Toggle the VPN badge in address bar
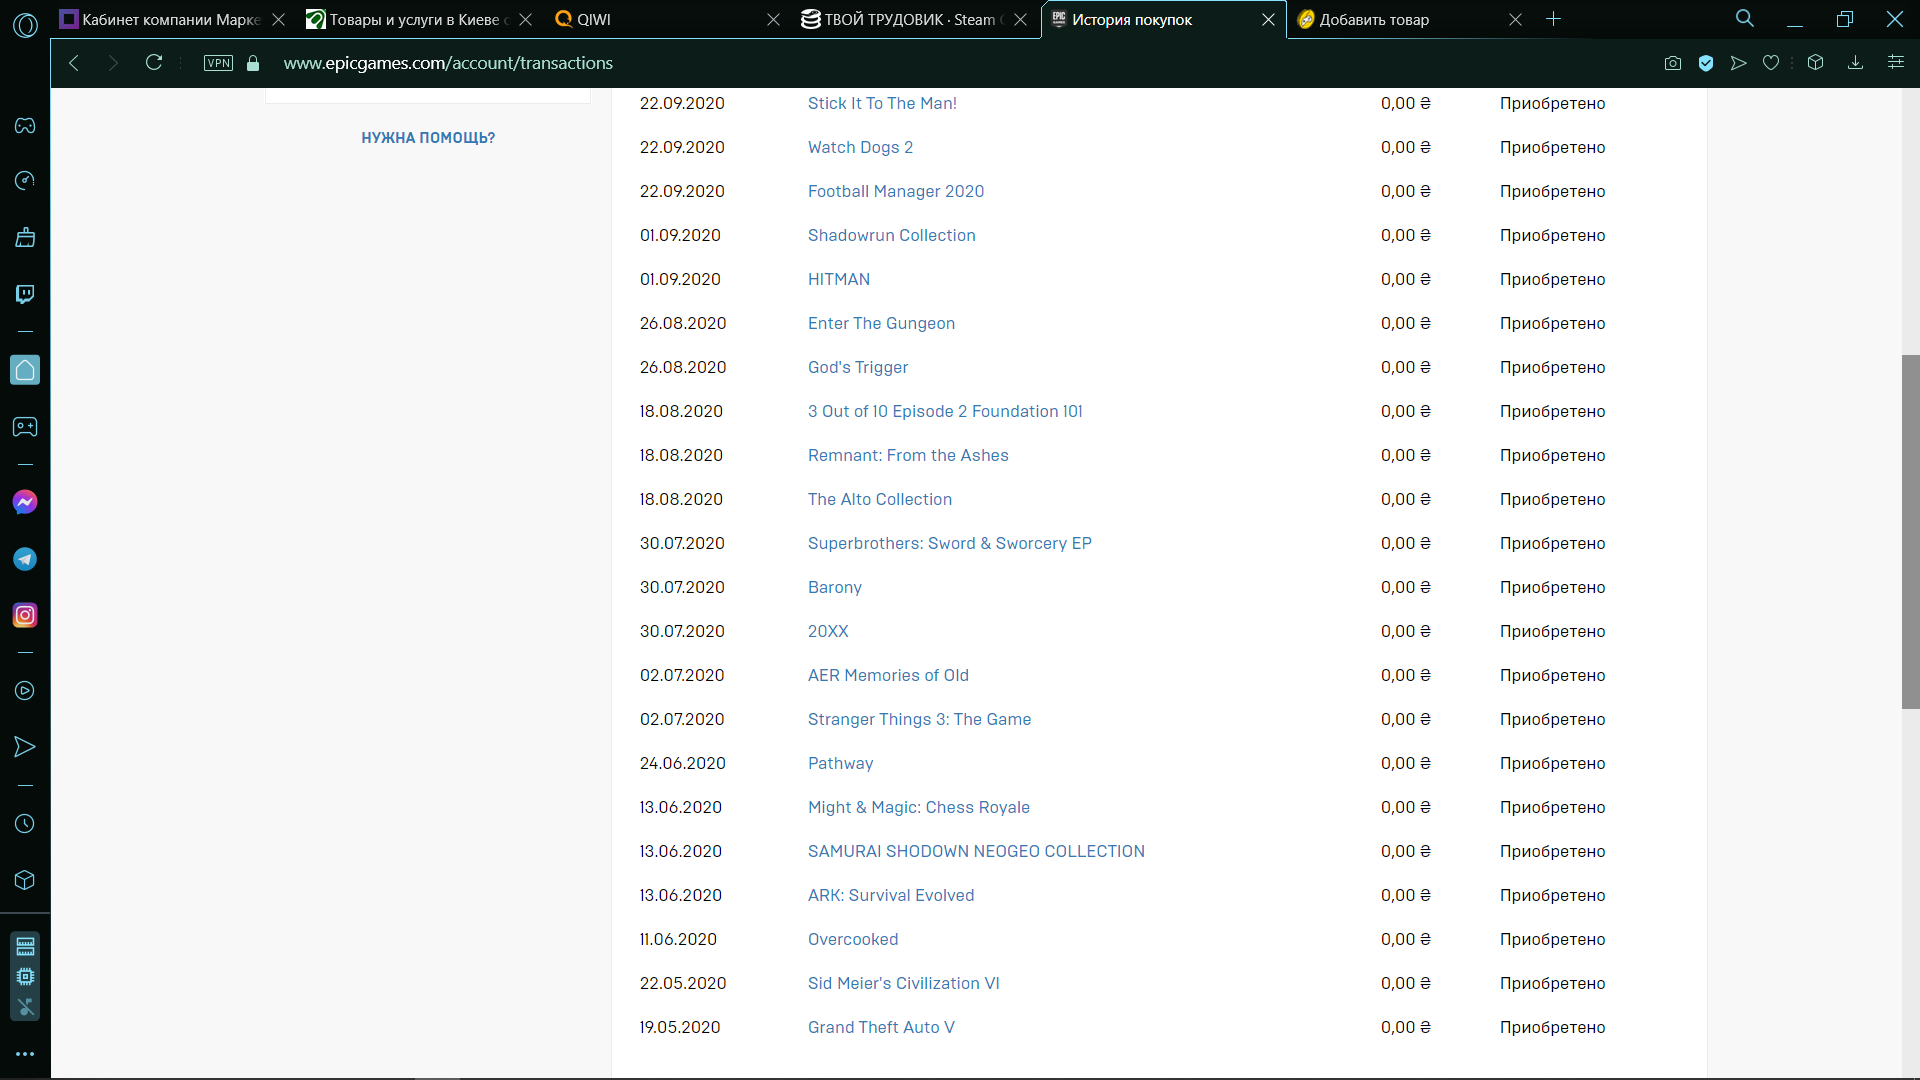1920x1080 pixels. (x=218, y=63)
